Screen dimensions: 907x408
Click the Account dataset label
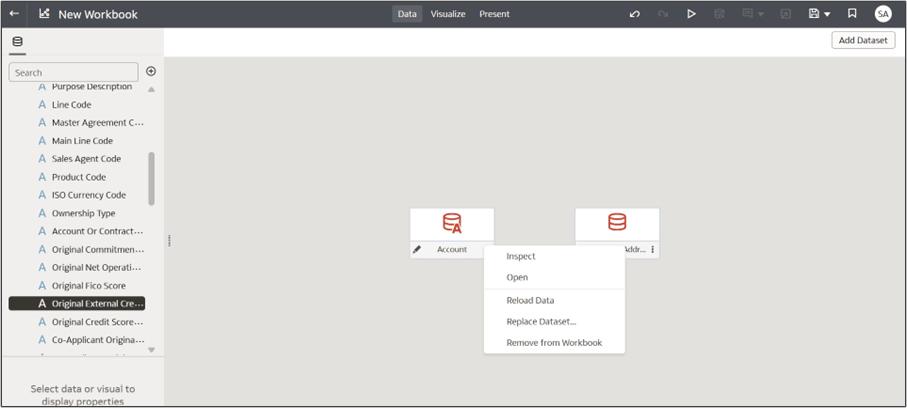point(452,249)
